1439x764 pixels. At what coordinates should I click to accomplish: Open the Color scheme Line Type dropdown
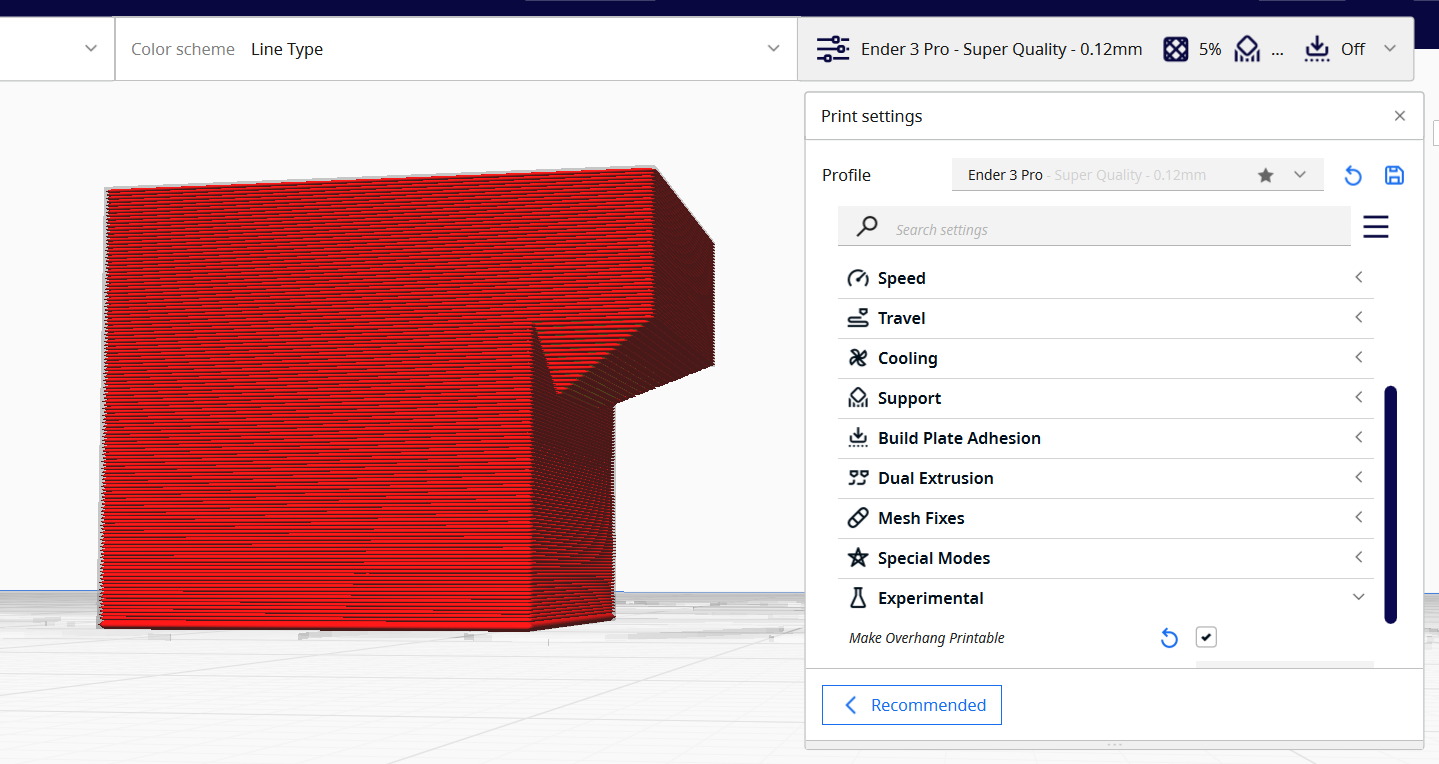(456, 49)
